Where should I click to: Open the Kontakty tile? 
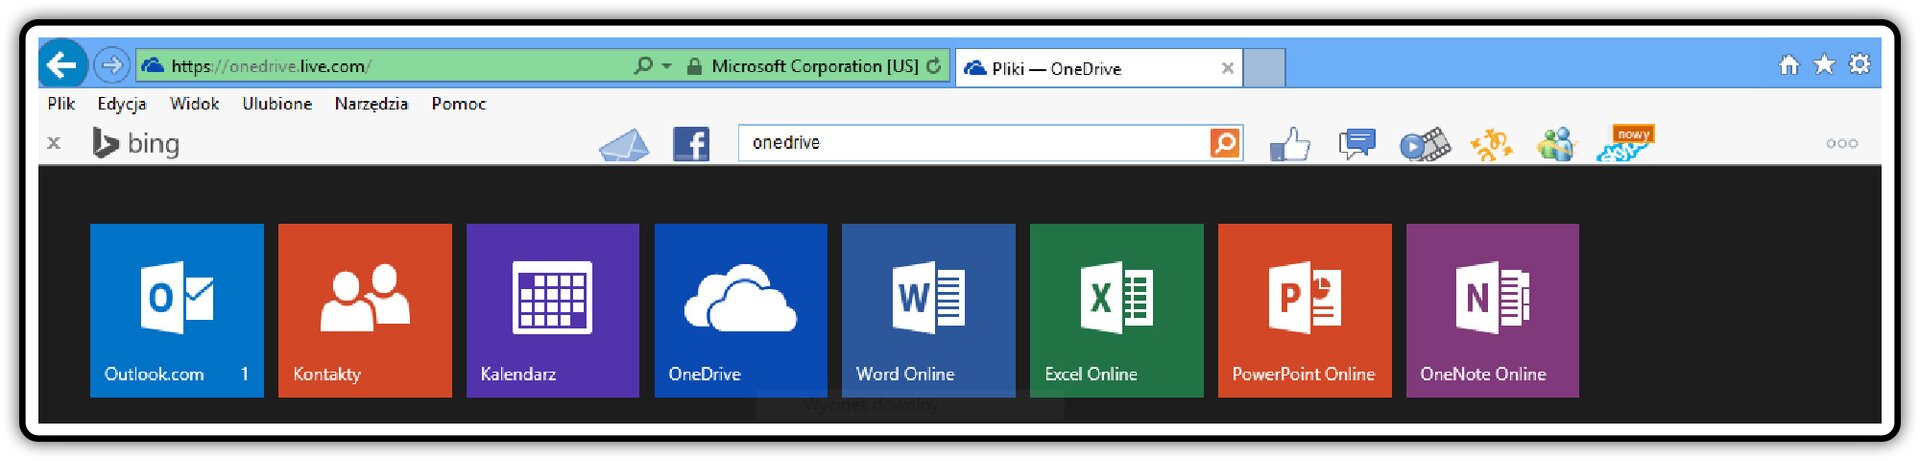(365, 311)
